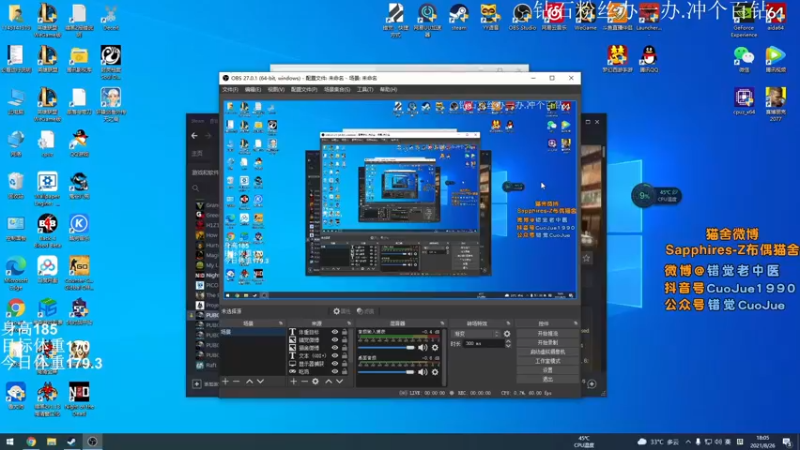Remove selected source with the minus icon

tap(304, 381)
